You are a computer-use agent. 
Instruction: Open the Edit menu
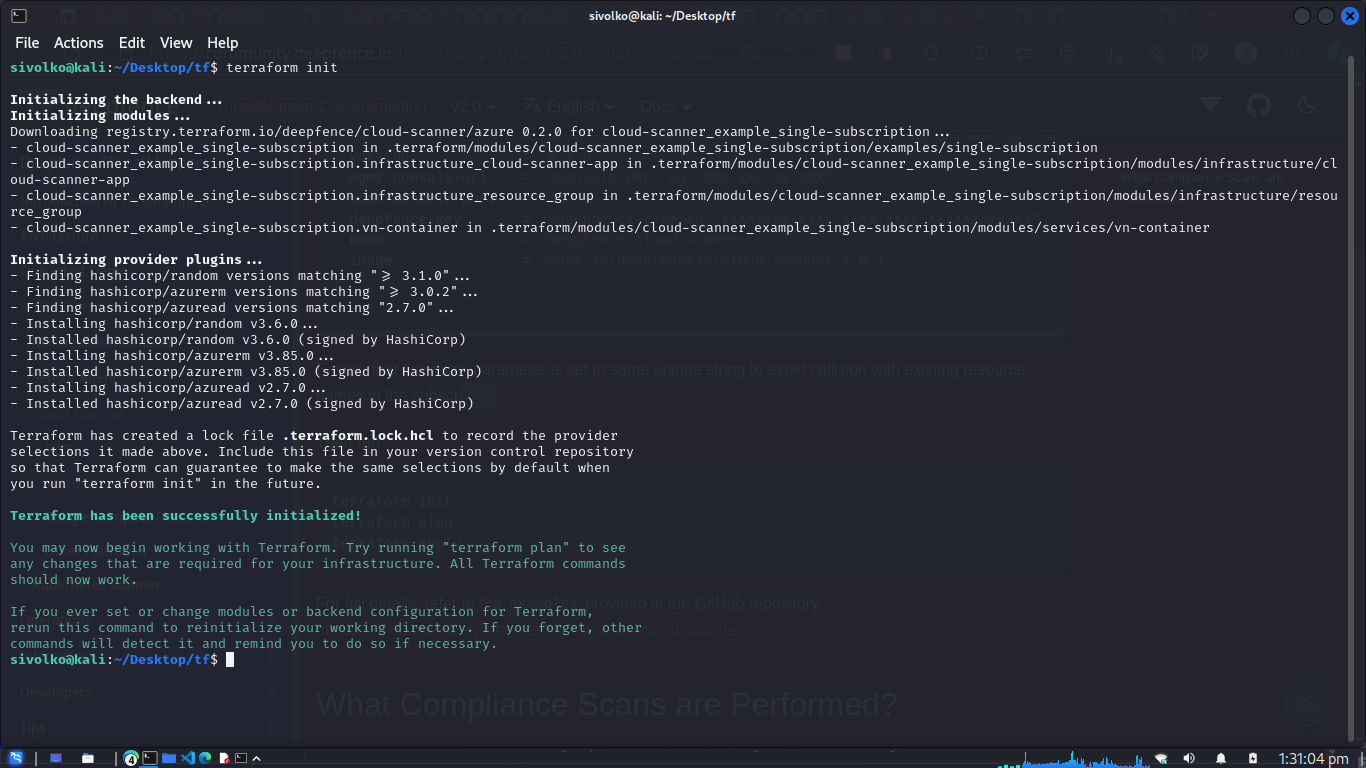click(x=132, y=42)
